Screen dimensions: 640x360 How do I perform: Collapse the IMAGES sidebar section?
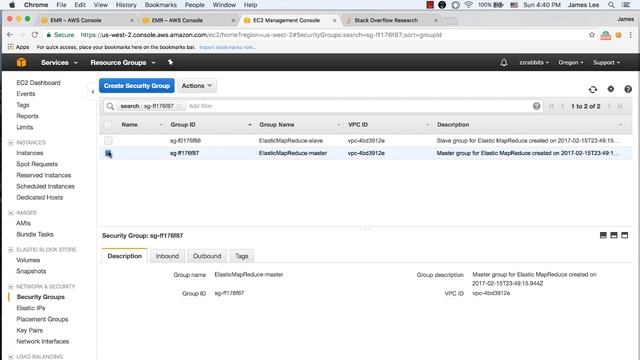11,213
